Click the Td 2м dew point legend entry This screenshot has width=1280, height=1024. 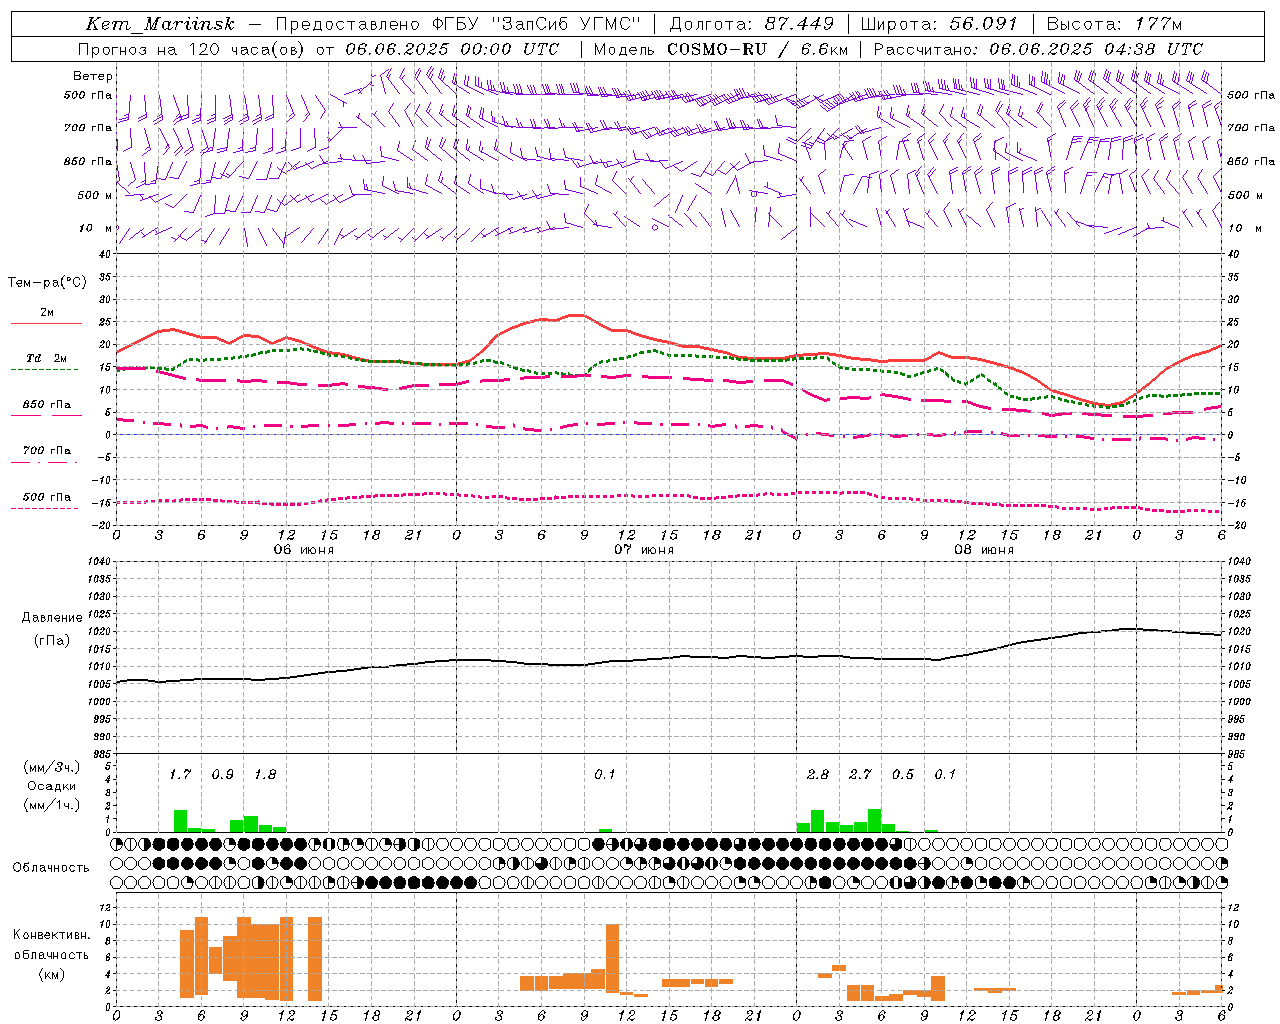click(x=46, y=358)
